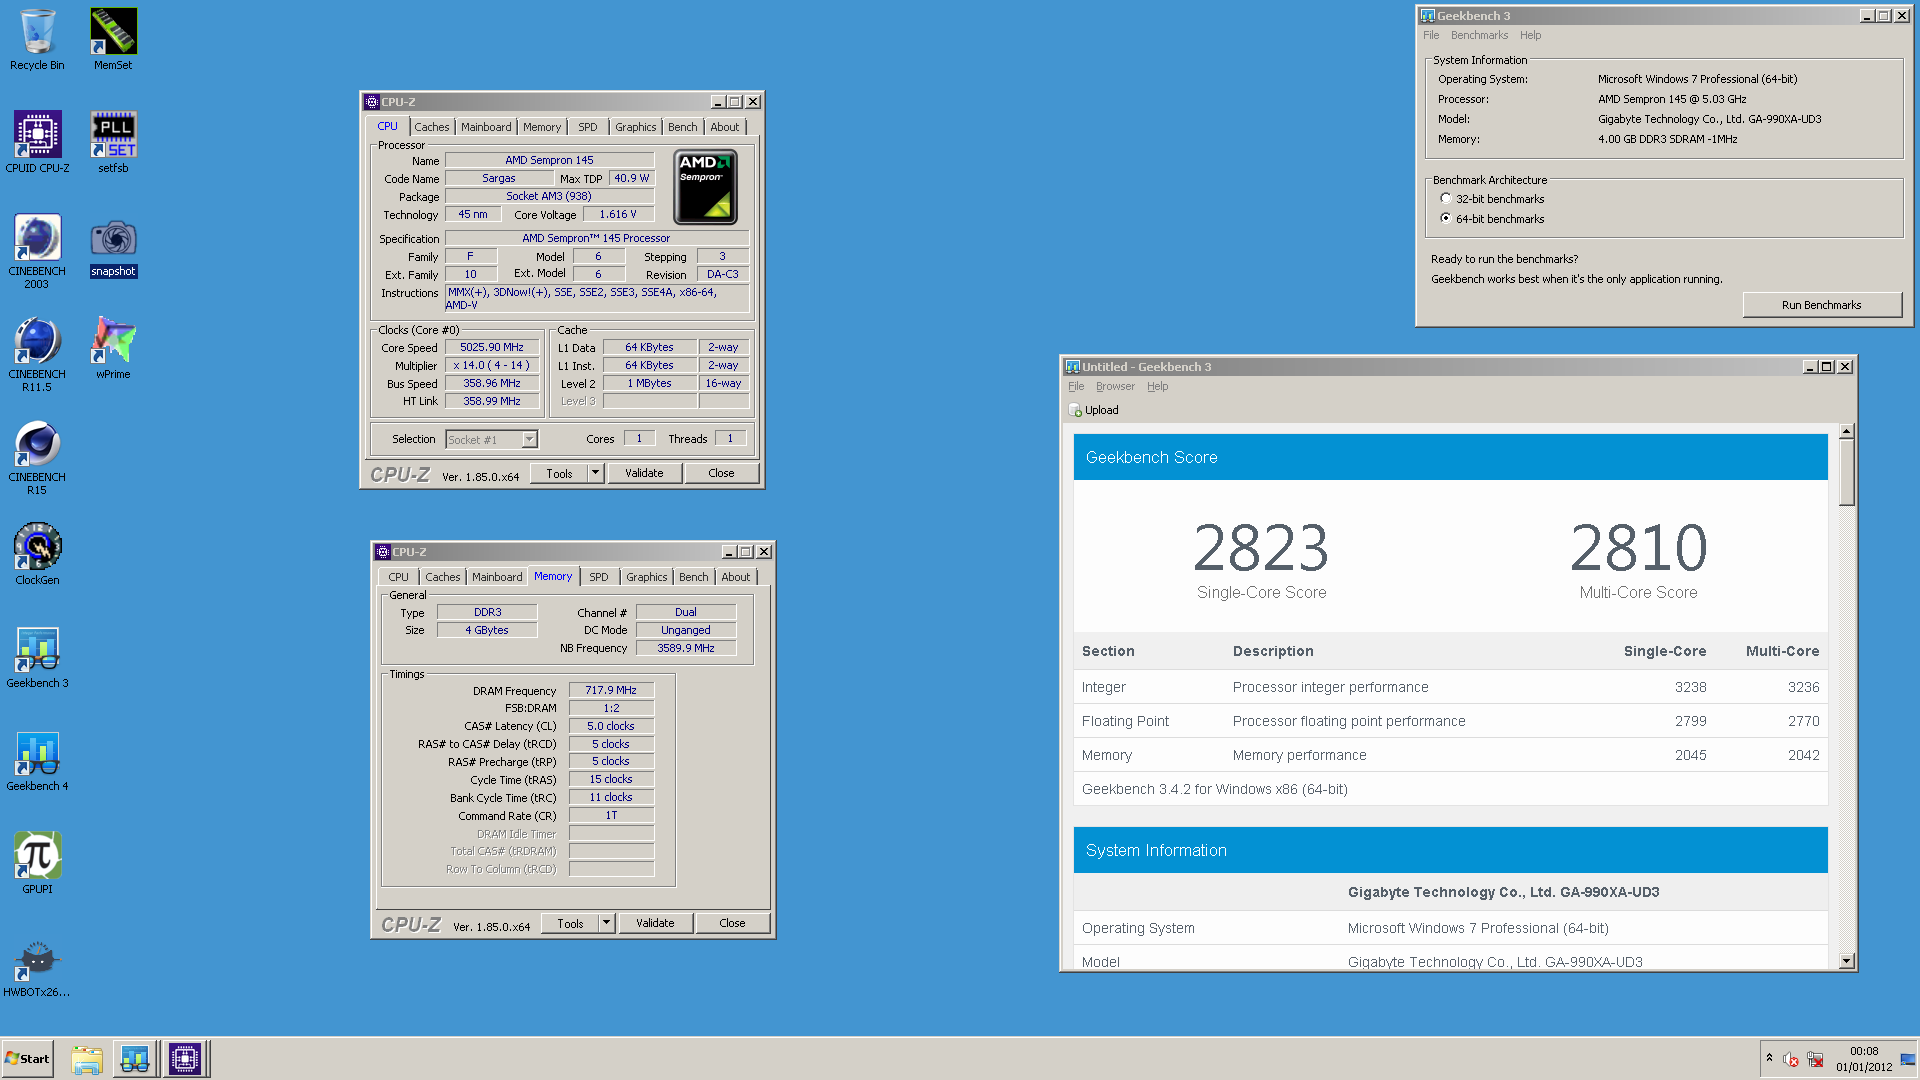Click the Memory performance results row

coord(1450,755)
